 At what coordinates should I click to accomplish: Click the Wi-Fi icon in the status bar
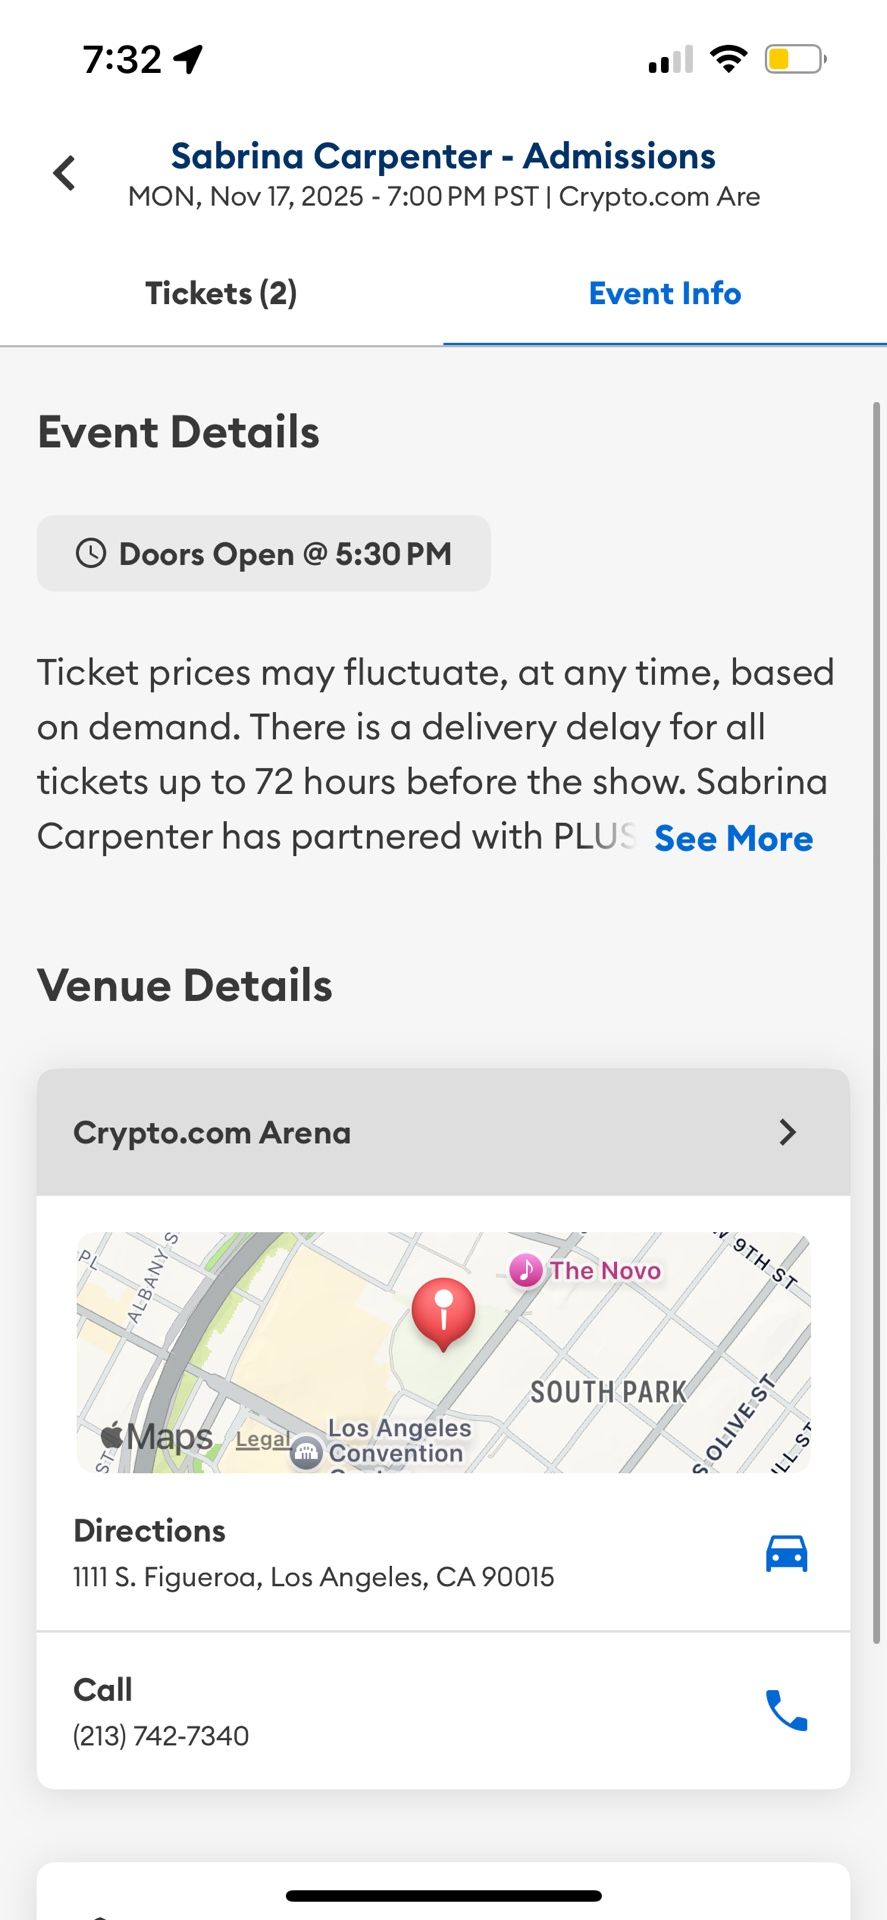pyautogui.click(x=729, y=58)
